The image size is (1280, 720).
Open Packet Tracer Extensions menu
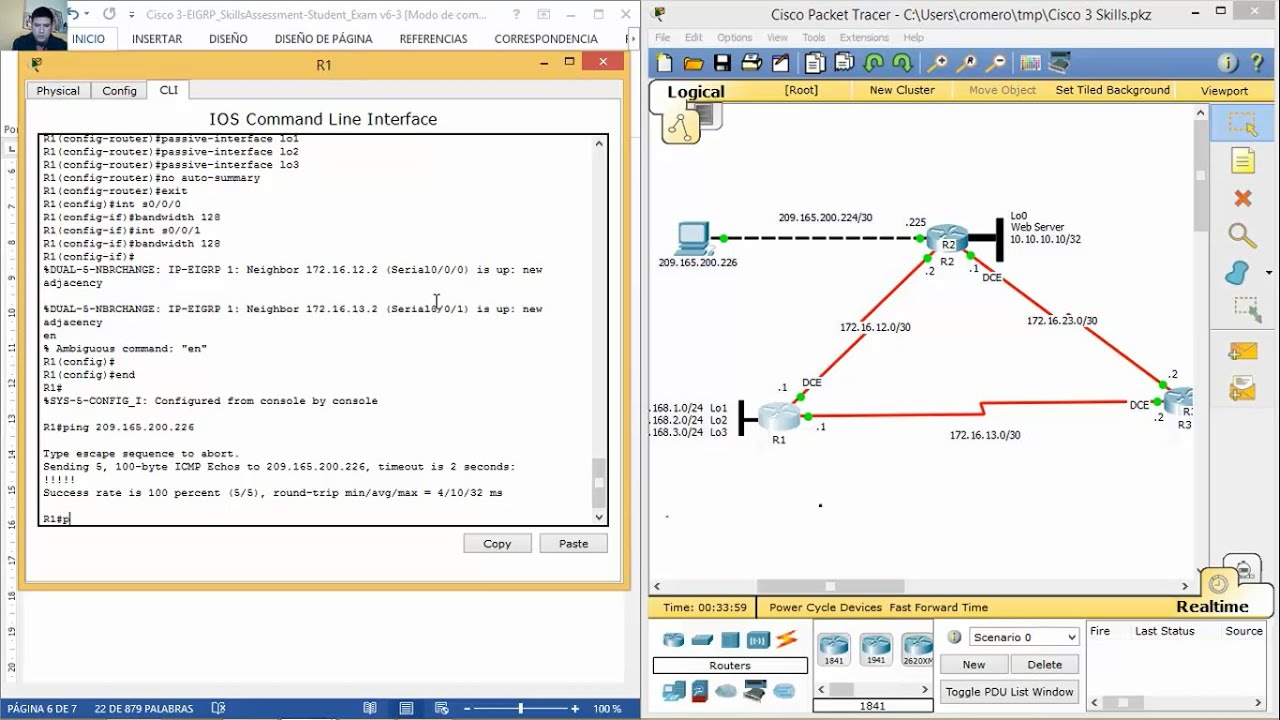pyautogui.click(x=864, y=37)
